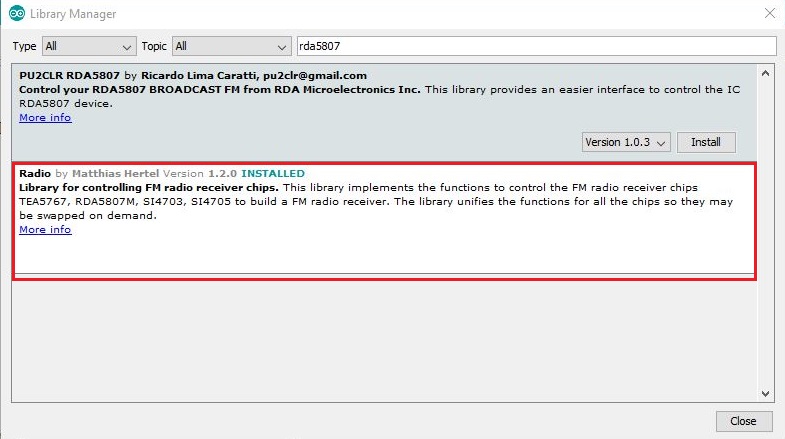This screenshot has height=439, width=785.
Task: Open the Topic filter dropdown
Action: click(231, 47)
